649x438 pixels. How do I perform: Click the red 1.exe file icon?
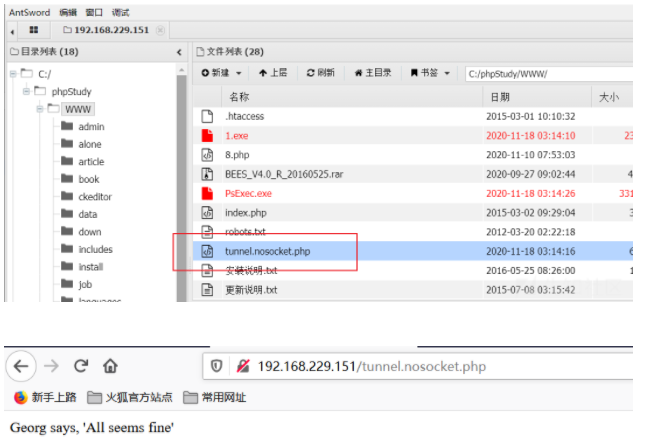207,135
